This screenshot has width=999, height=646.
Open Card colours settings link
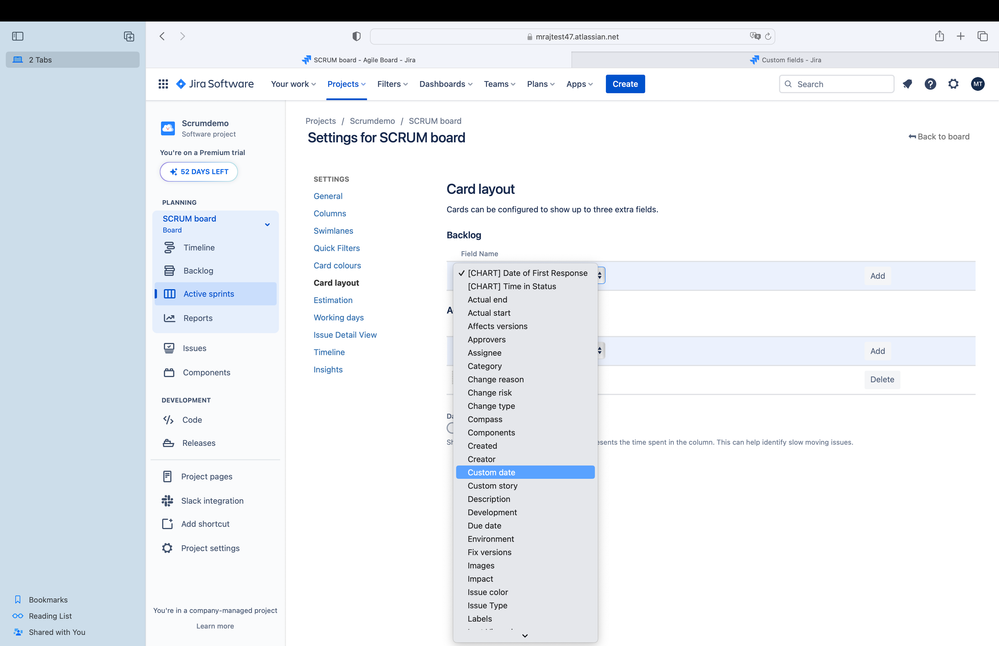337,265
